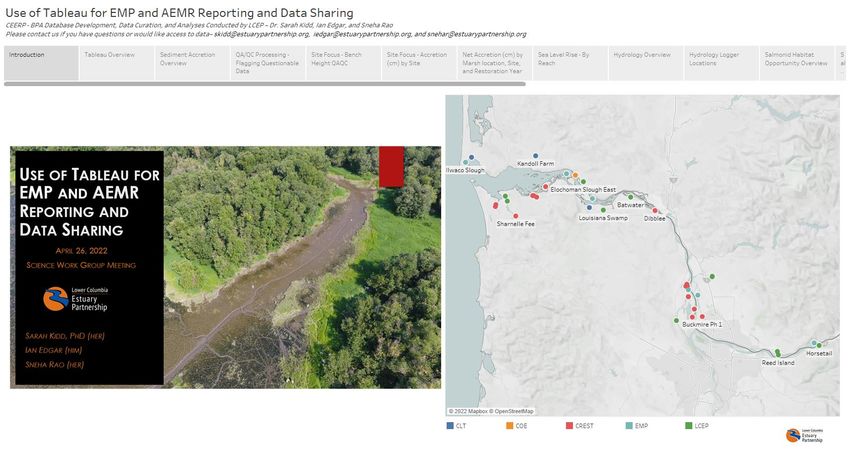Click the story tabs horizontal scrollbar
This screenshot has width=850, height=450.
pyautogui.click(x=265, y=84)
